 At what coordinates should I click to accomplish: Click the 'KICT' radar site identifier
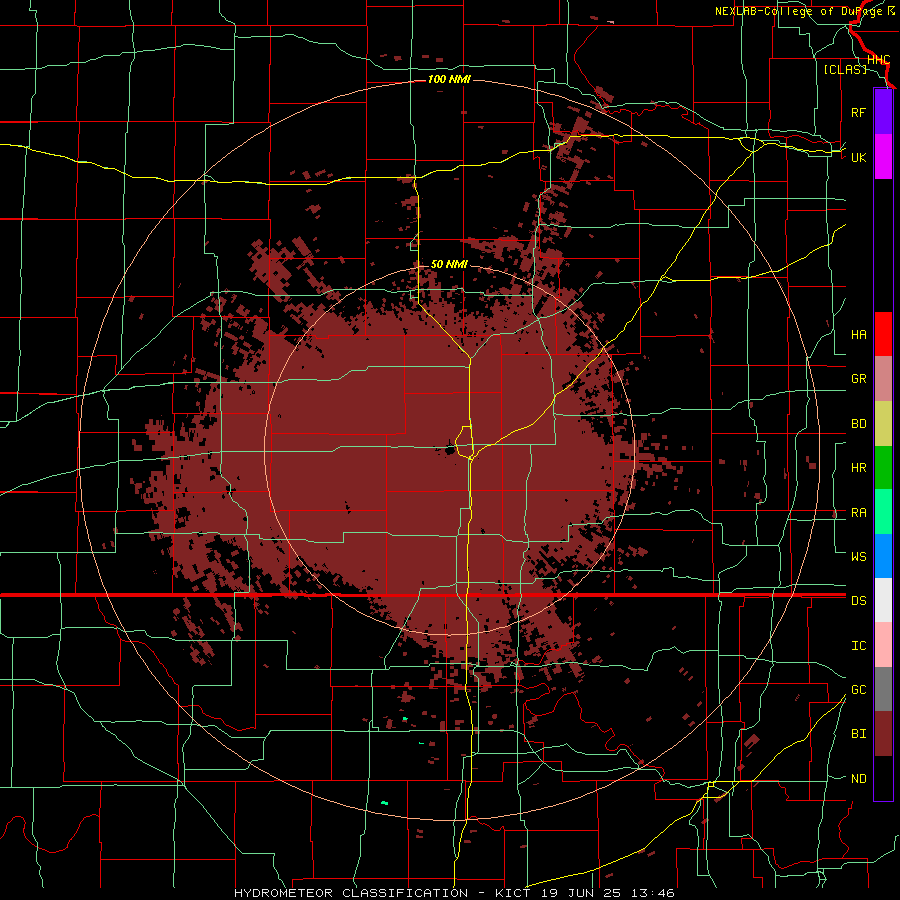[x=513, y=893]
